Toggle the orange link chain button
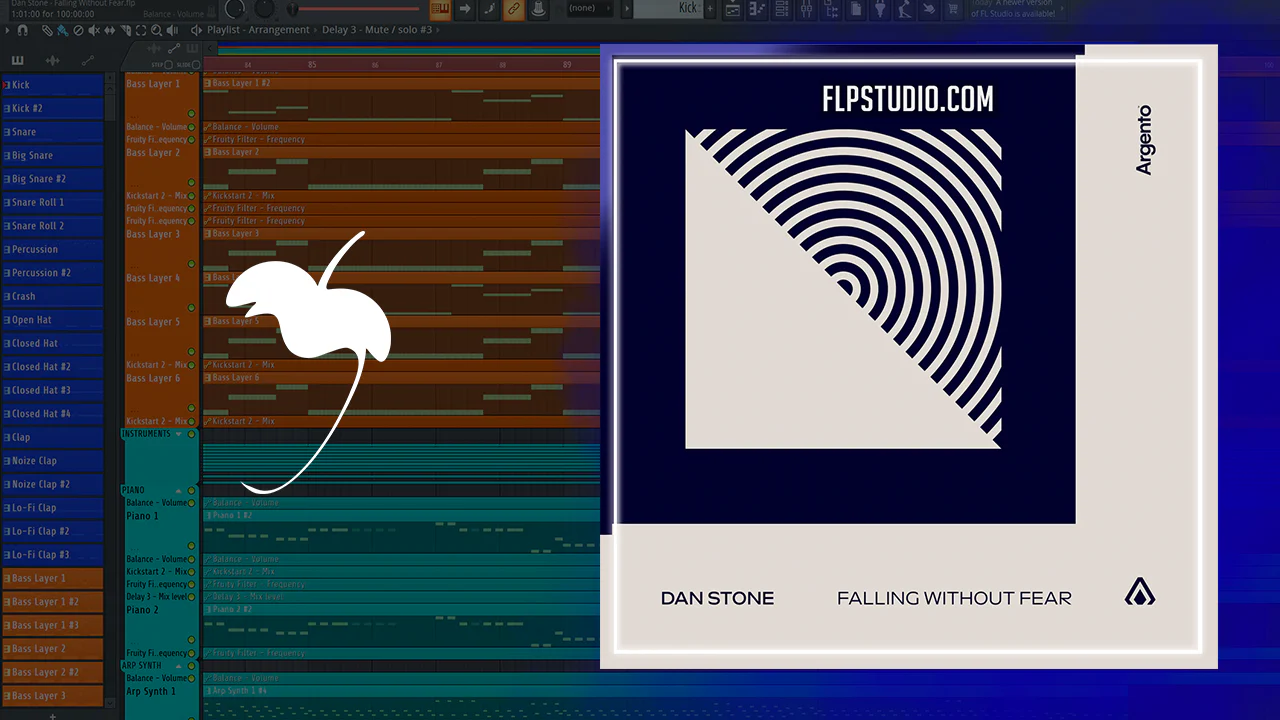The image size is (1280, 720). [513, 9]
